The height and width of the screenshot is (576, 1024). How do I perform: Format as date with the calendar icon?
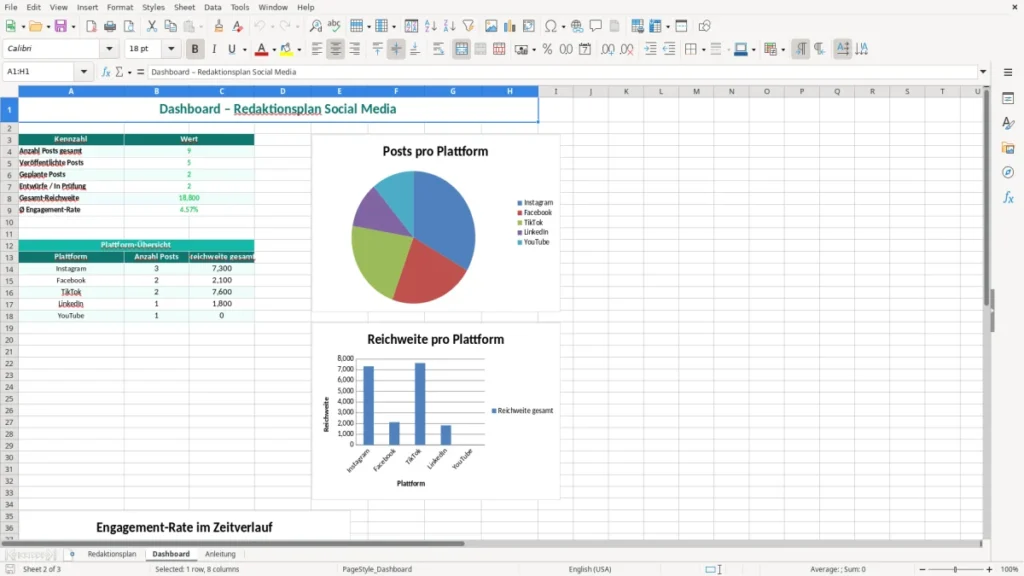[x=585, y=49]
